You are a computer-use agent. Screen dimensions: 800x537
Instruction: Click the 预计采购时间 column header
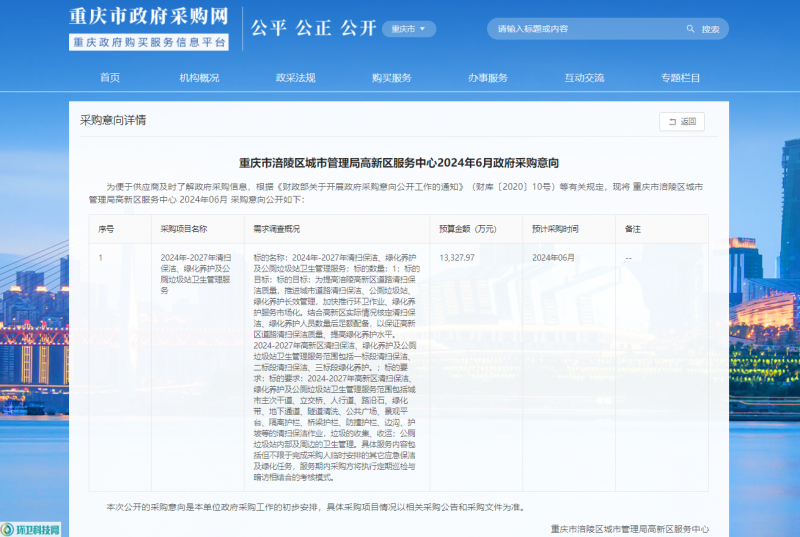555,228
